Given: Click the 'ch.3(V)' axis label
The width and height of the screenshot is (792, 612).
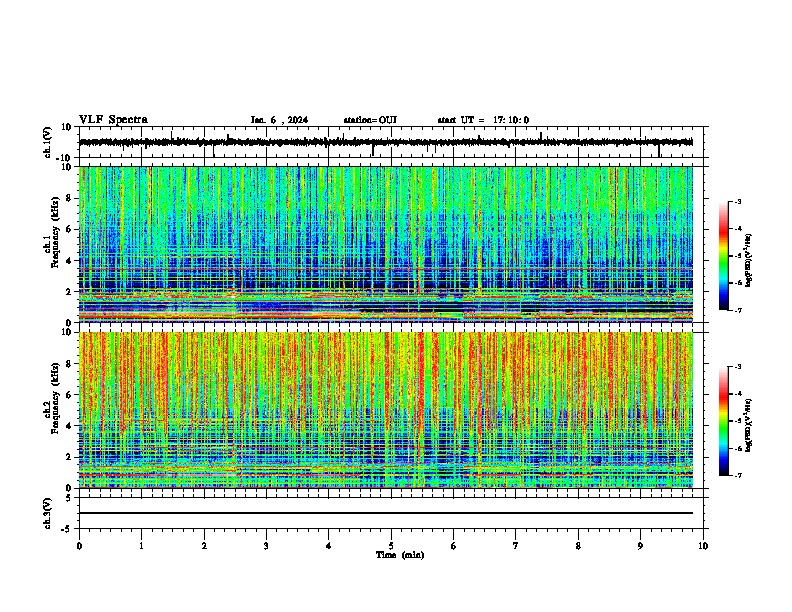Looking at the screenshot, I should 48,513.
